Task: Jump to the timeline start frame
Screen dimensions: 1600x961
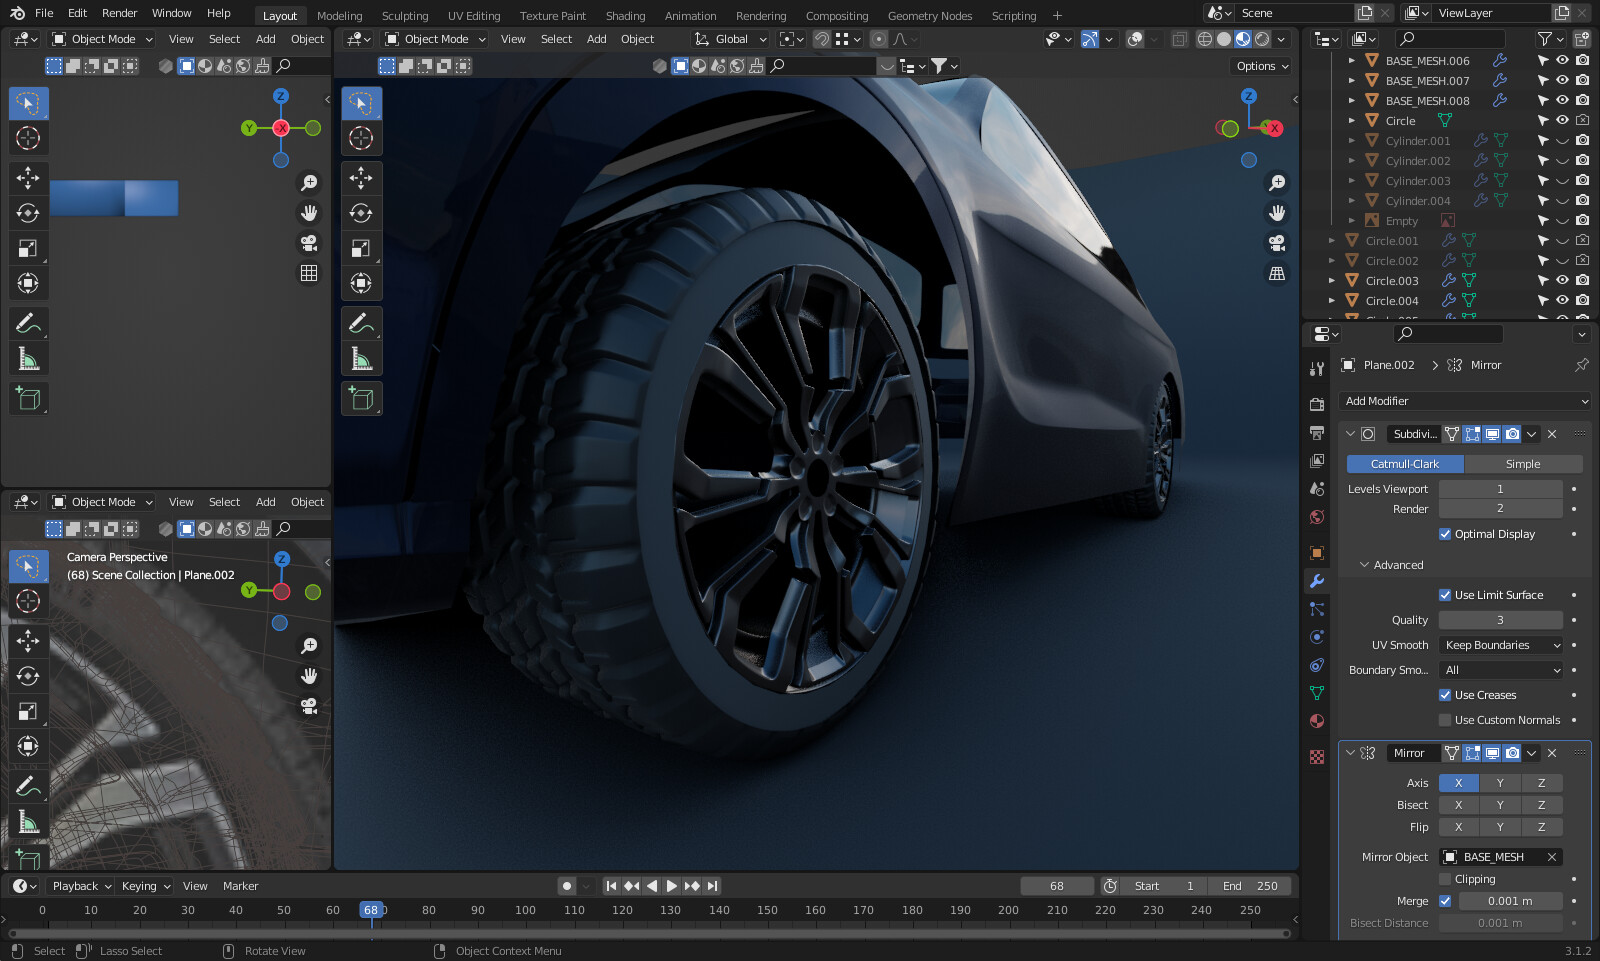Action: (611, 886)
